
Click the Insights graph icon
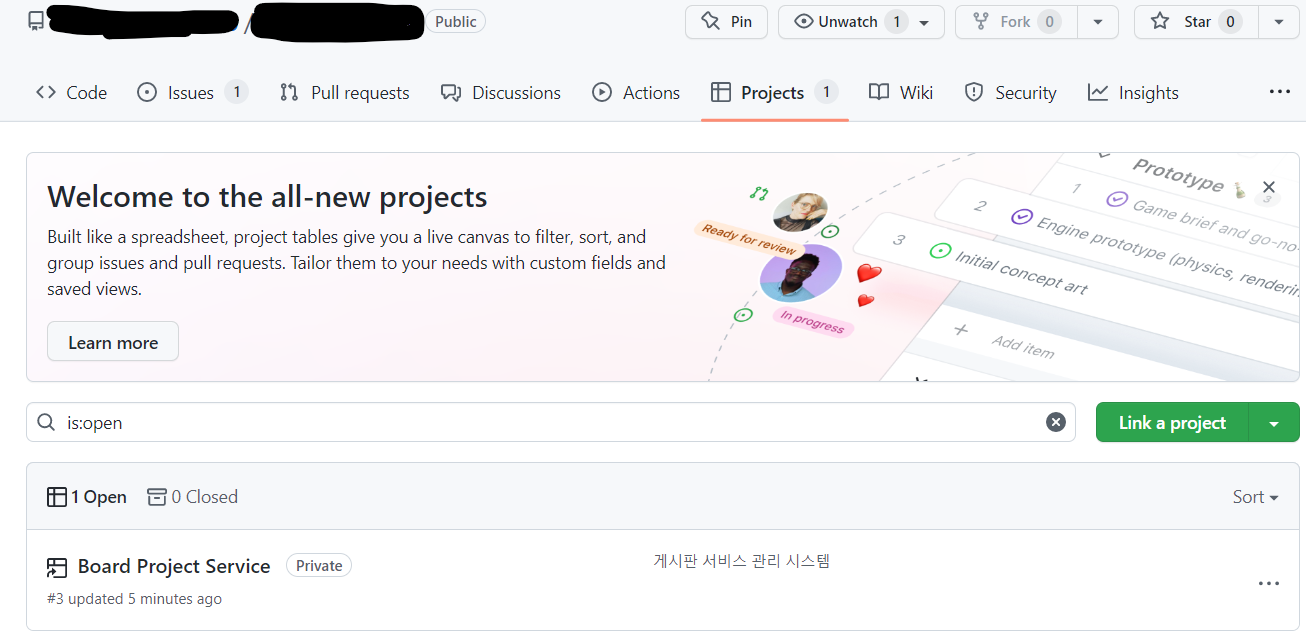1098,92
